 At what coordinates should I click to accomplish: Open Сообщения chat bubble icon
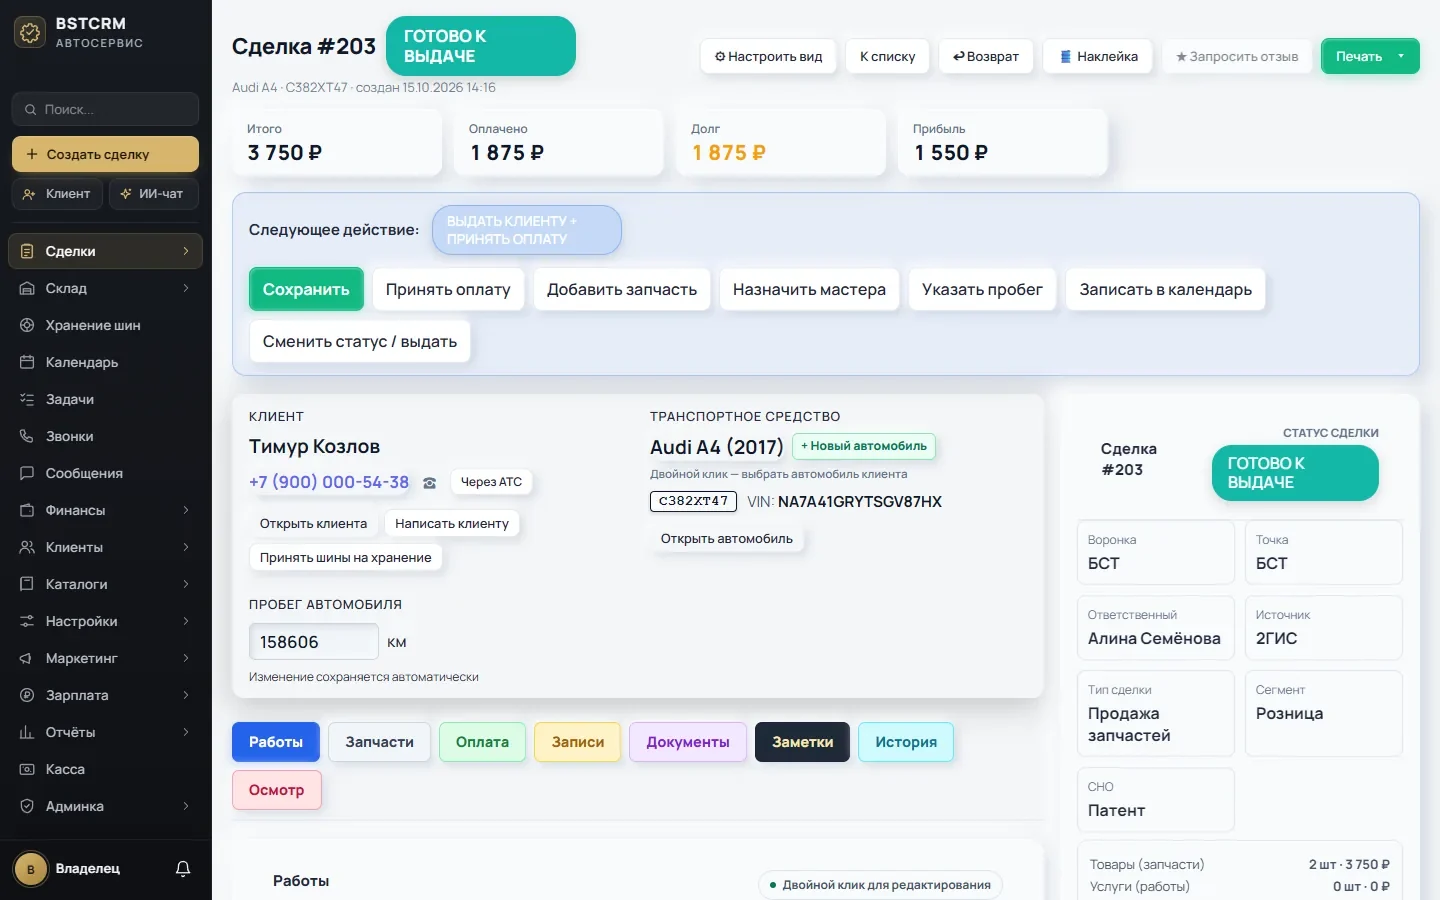pos(27,473)
